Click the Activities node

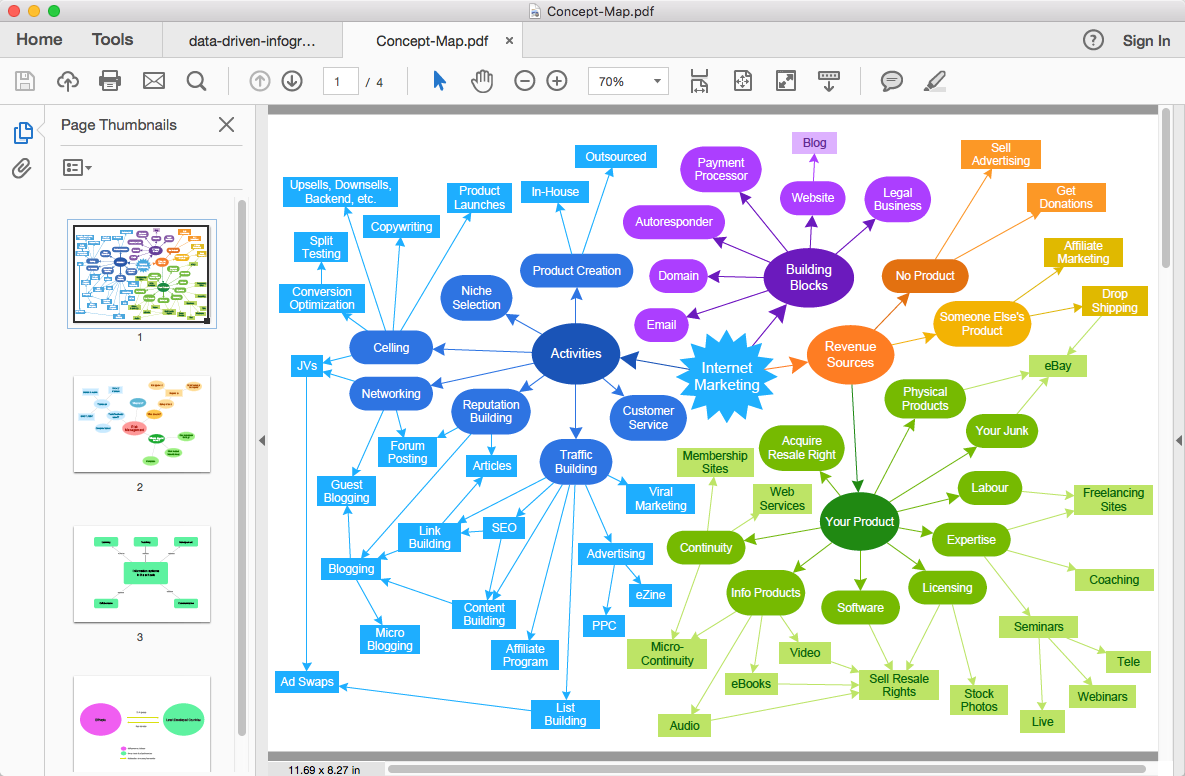pyautogui.click(x=576, y=353)
